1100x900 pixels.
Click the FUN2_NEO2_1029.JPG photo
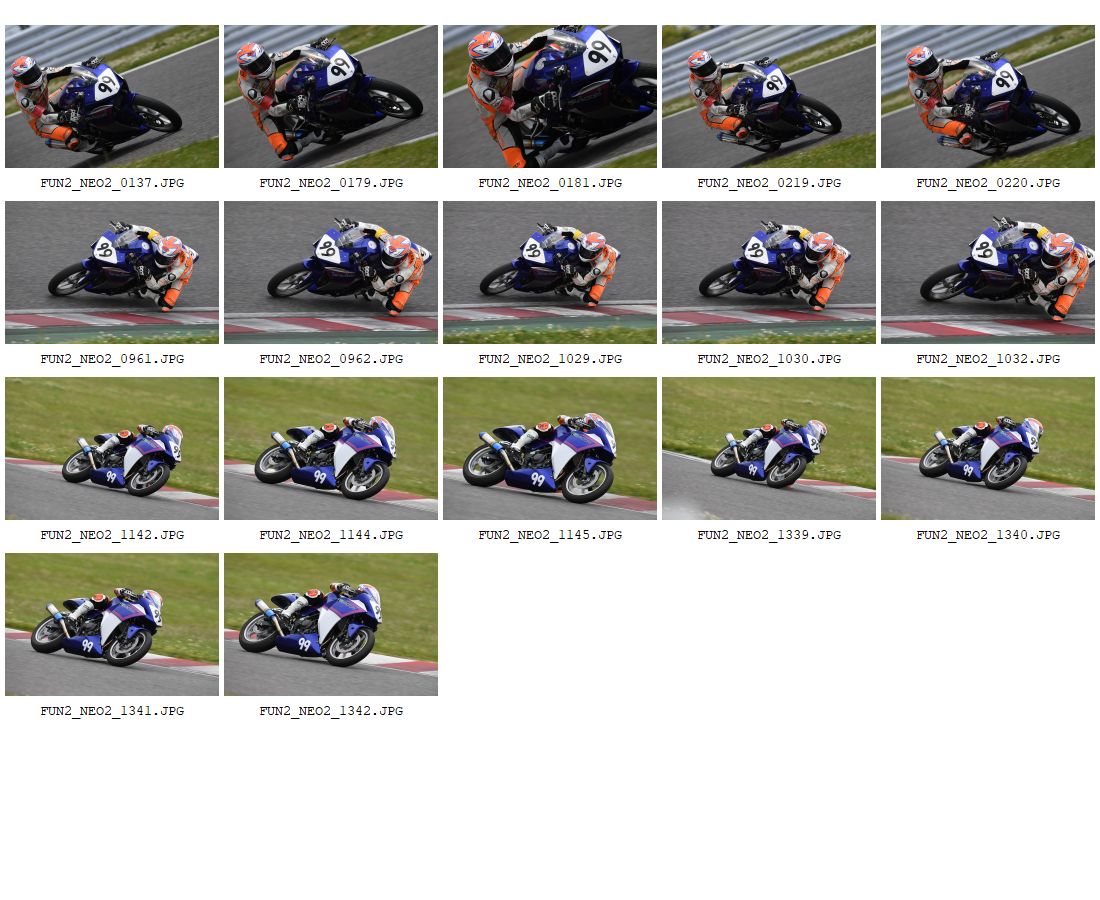point(550,273)
